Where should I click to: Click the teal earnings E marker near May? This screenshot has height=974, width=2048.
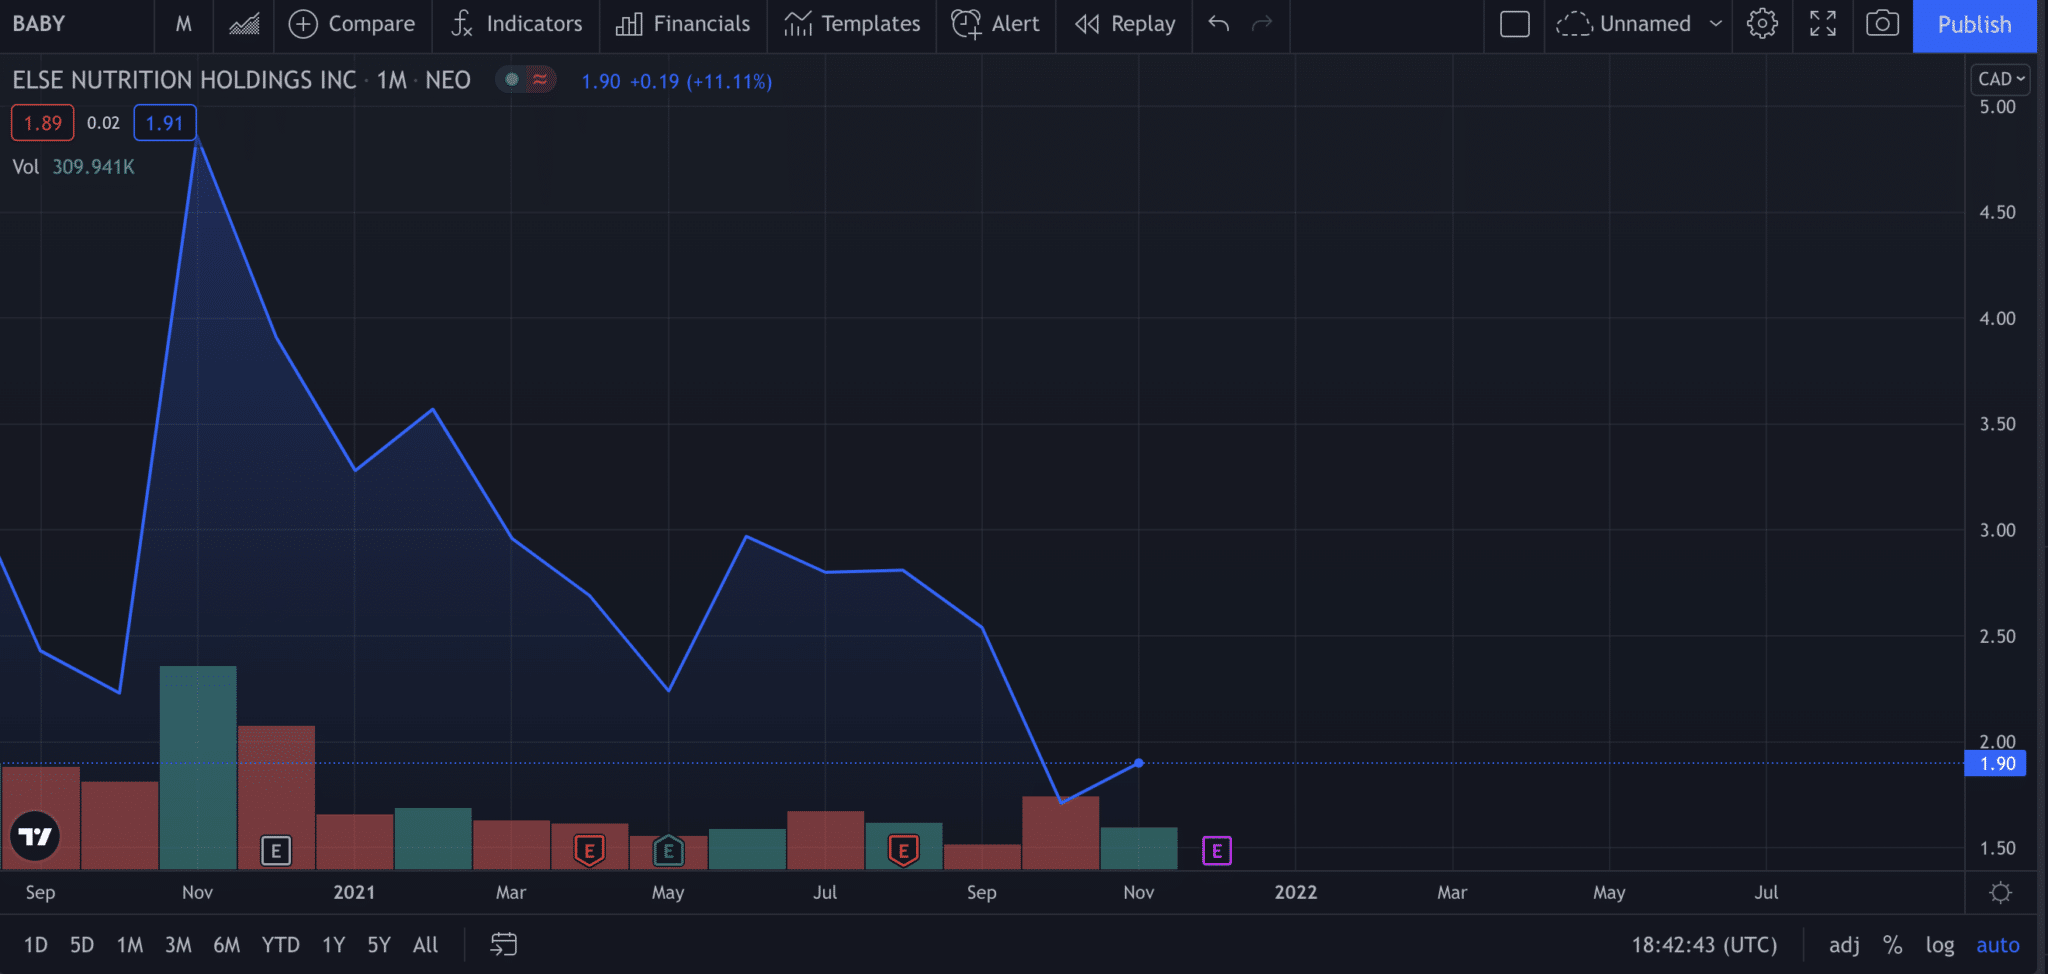click(668, 851)
